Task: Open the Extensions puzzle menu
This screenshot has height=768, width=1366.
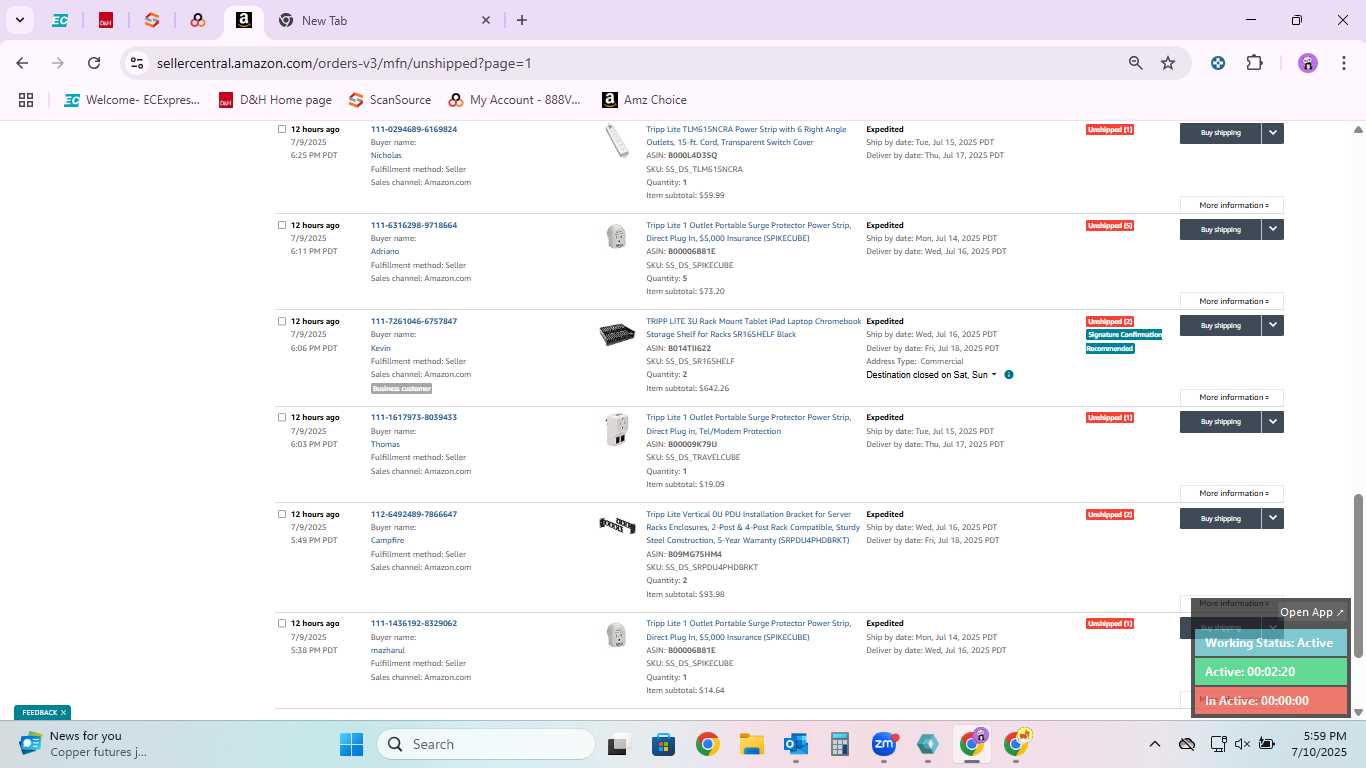Action: (1254, 63)
